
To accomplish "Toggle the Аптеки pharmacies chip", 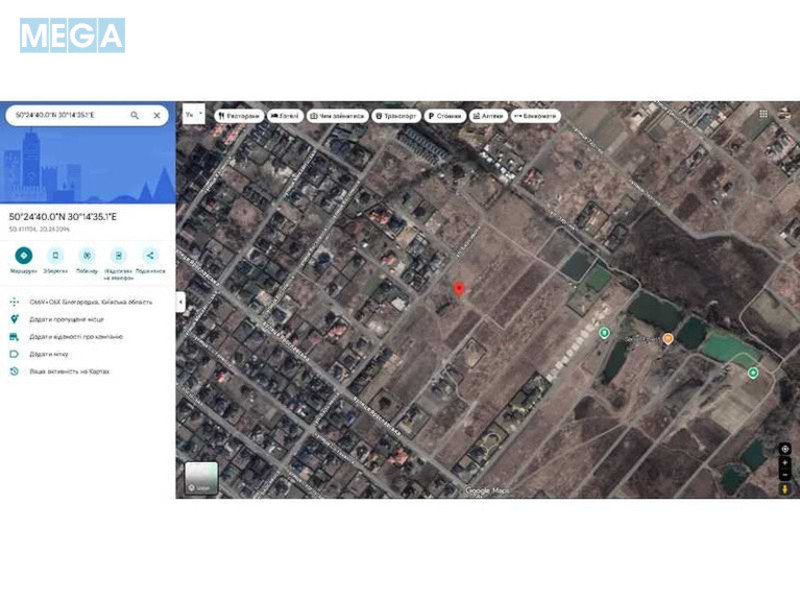I will point(489,115).
